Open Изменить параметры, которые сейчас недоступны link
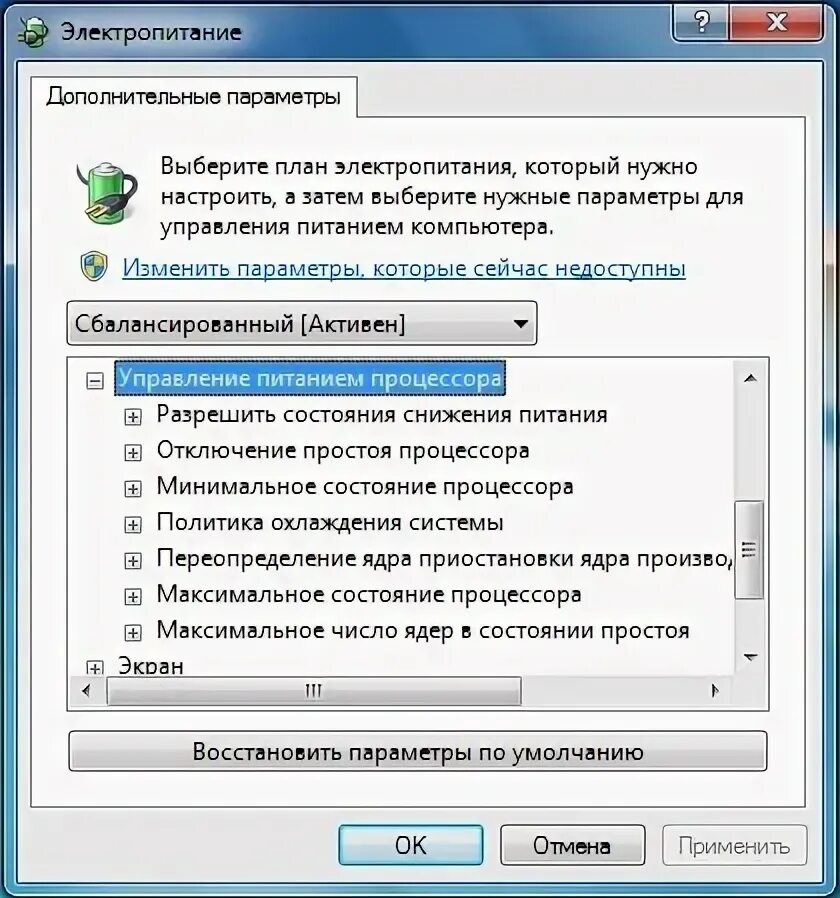The height and width of the screenshot is (898, 840). (x=404, y=268)
